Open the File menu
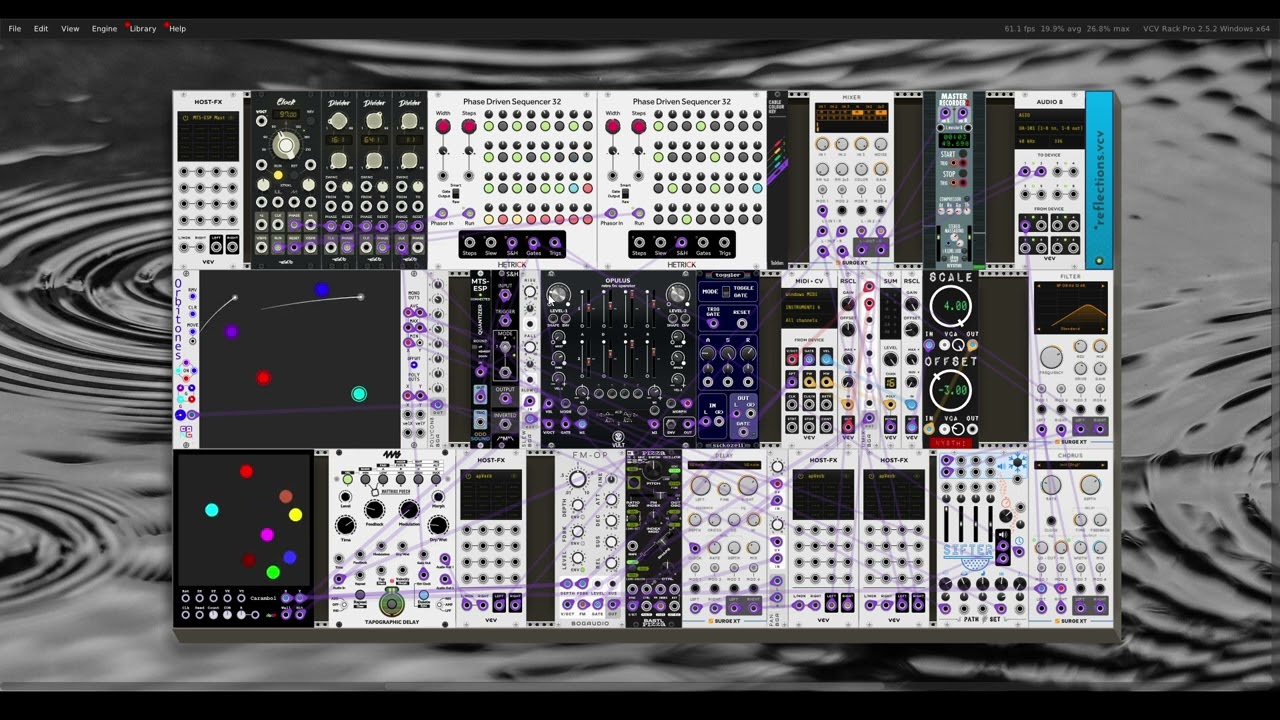1280x720 pixels. coord(15,28)
